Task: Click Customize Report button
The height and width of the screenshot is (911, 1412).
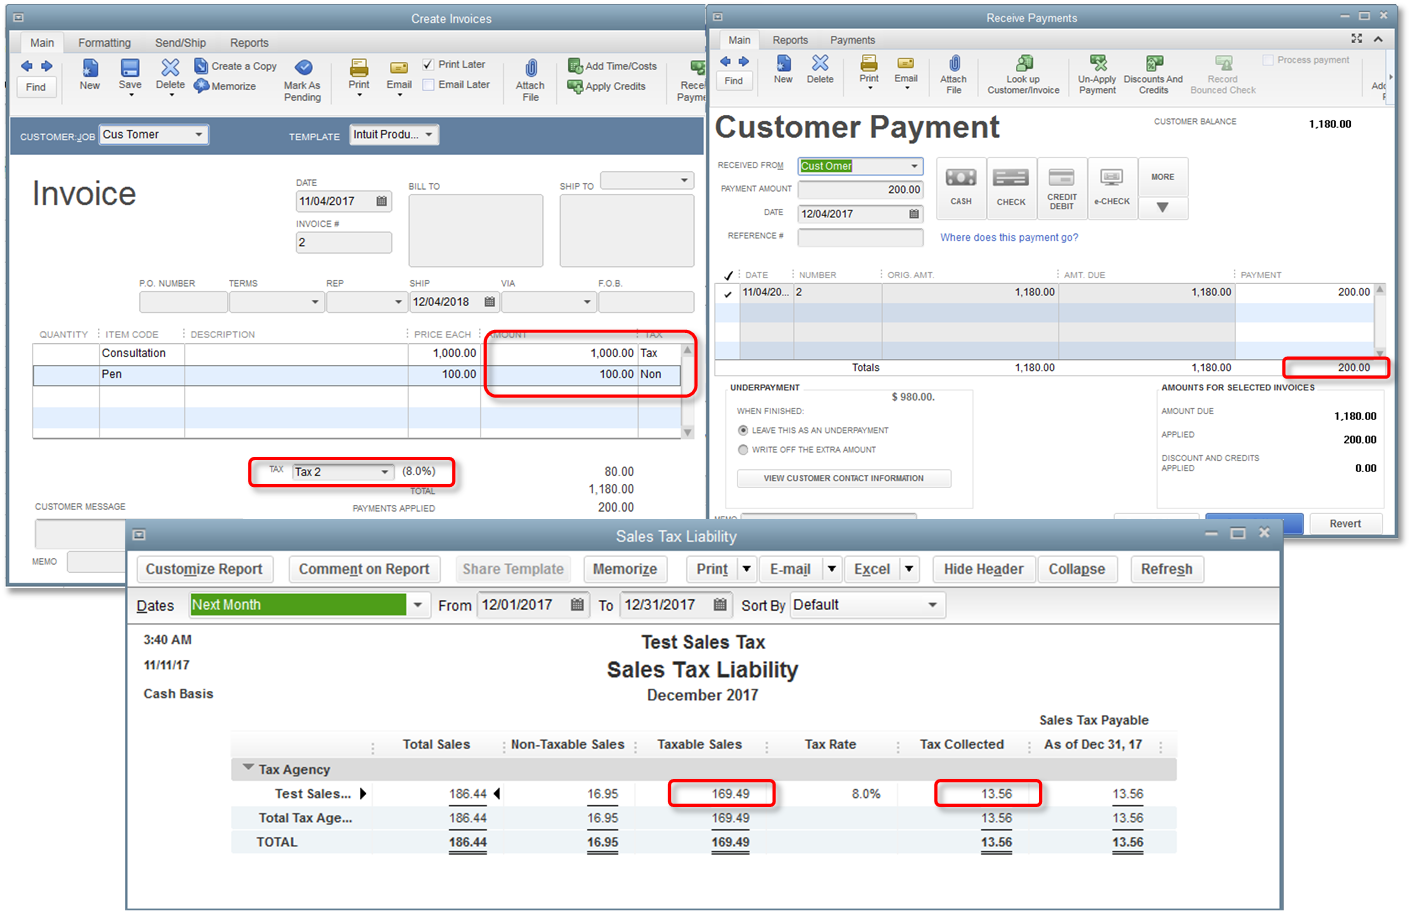Action: point(204,569)
